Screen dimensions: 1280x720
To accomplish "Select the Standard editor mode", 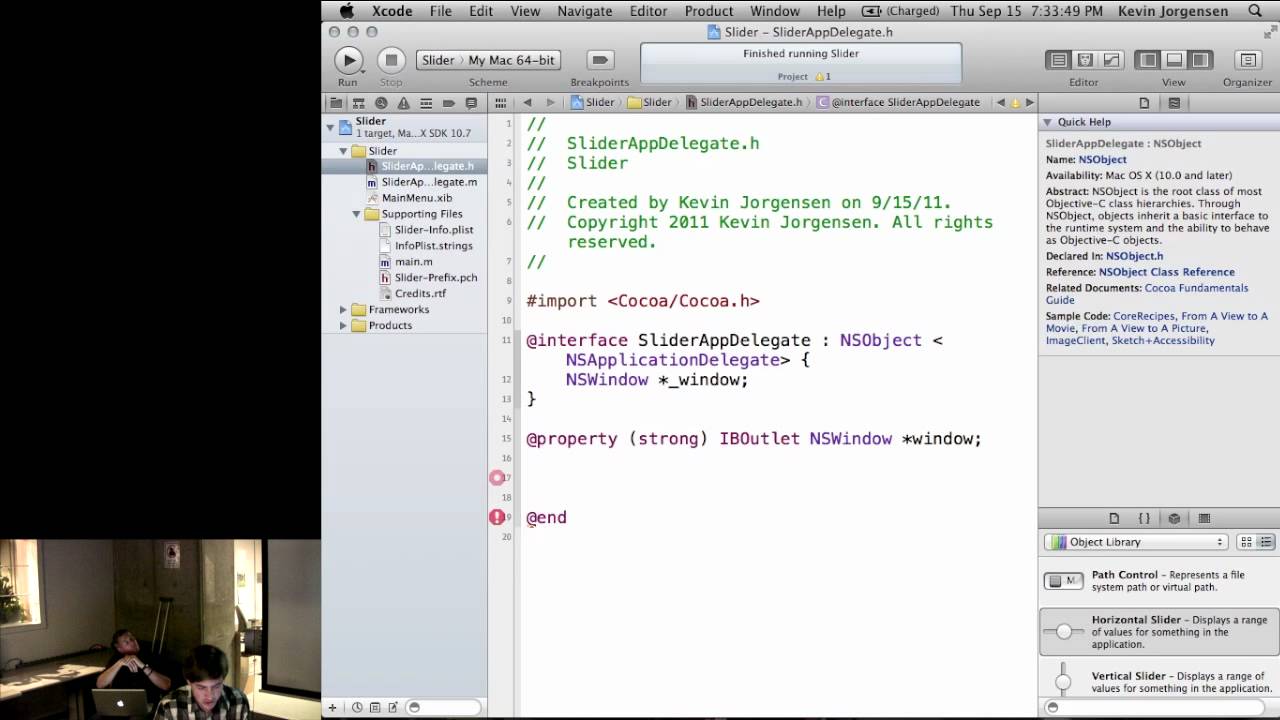I will tap(1058, 60).
